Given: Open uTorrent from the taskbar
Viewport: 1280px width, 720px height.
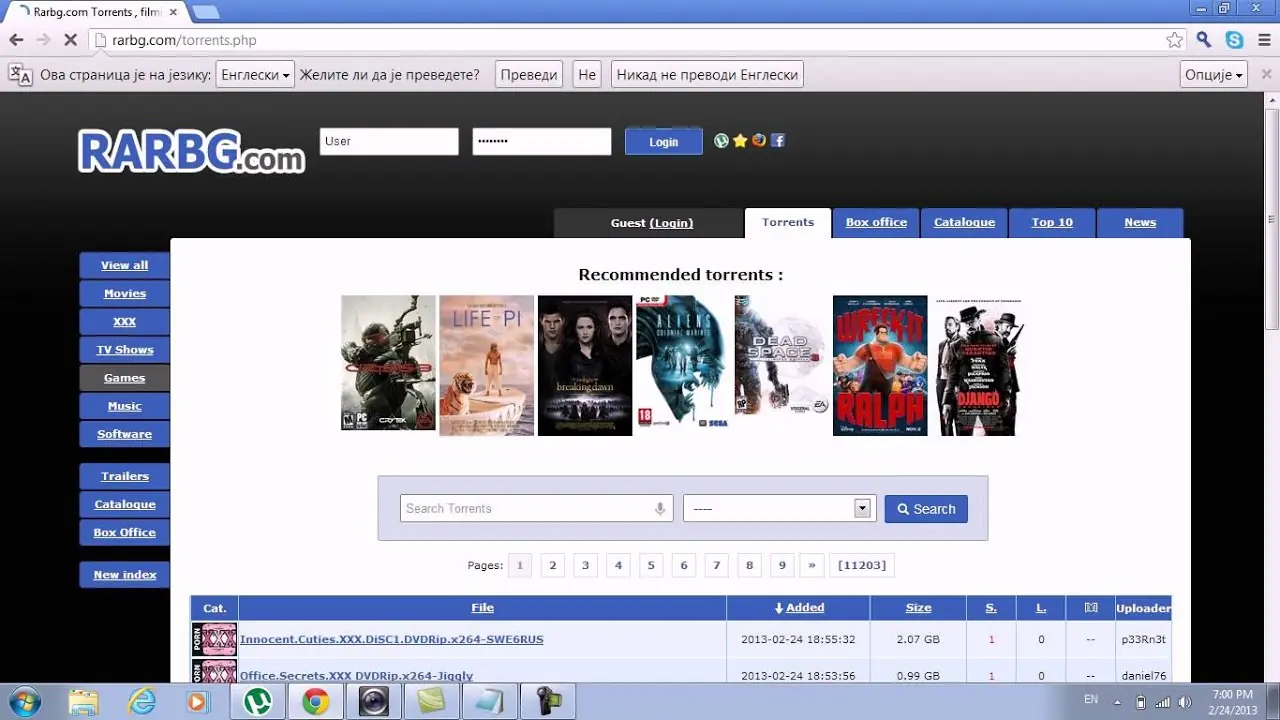Looking at the screenshot, I should click(258, 701).
